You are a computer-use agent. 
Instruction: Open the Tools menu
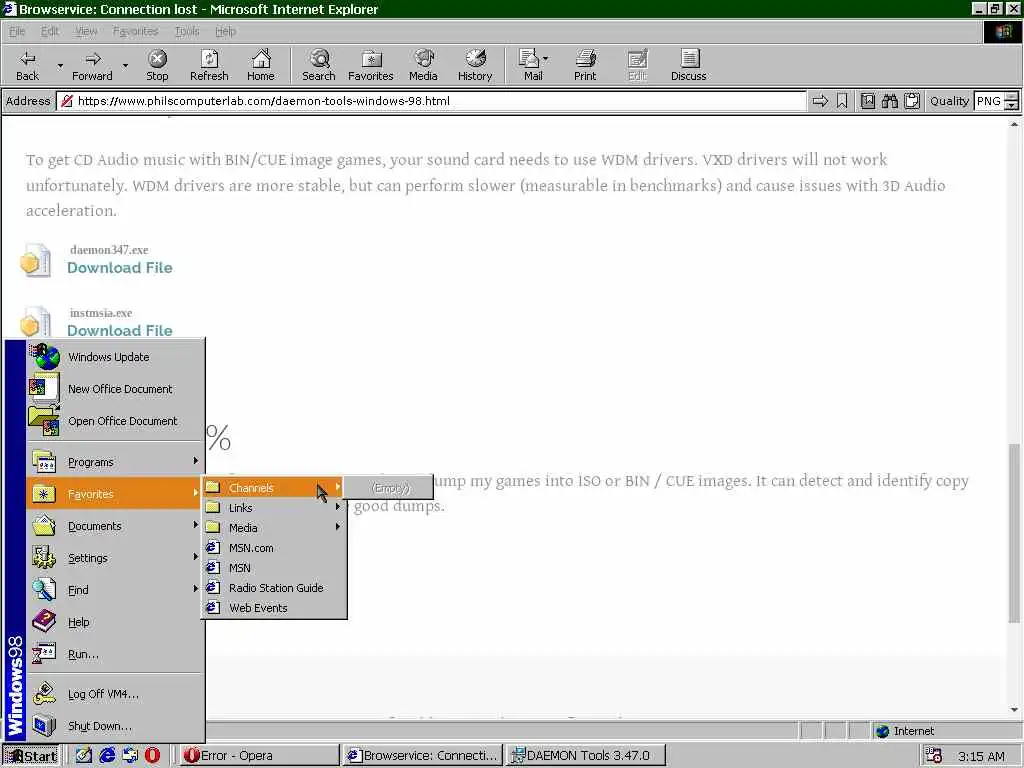pos(187,31)
